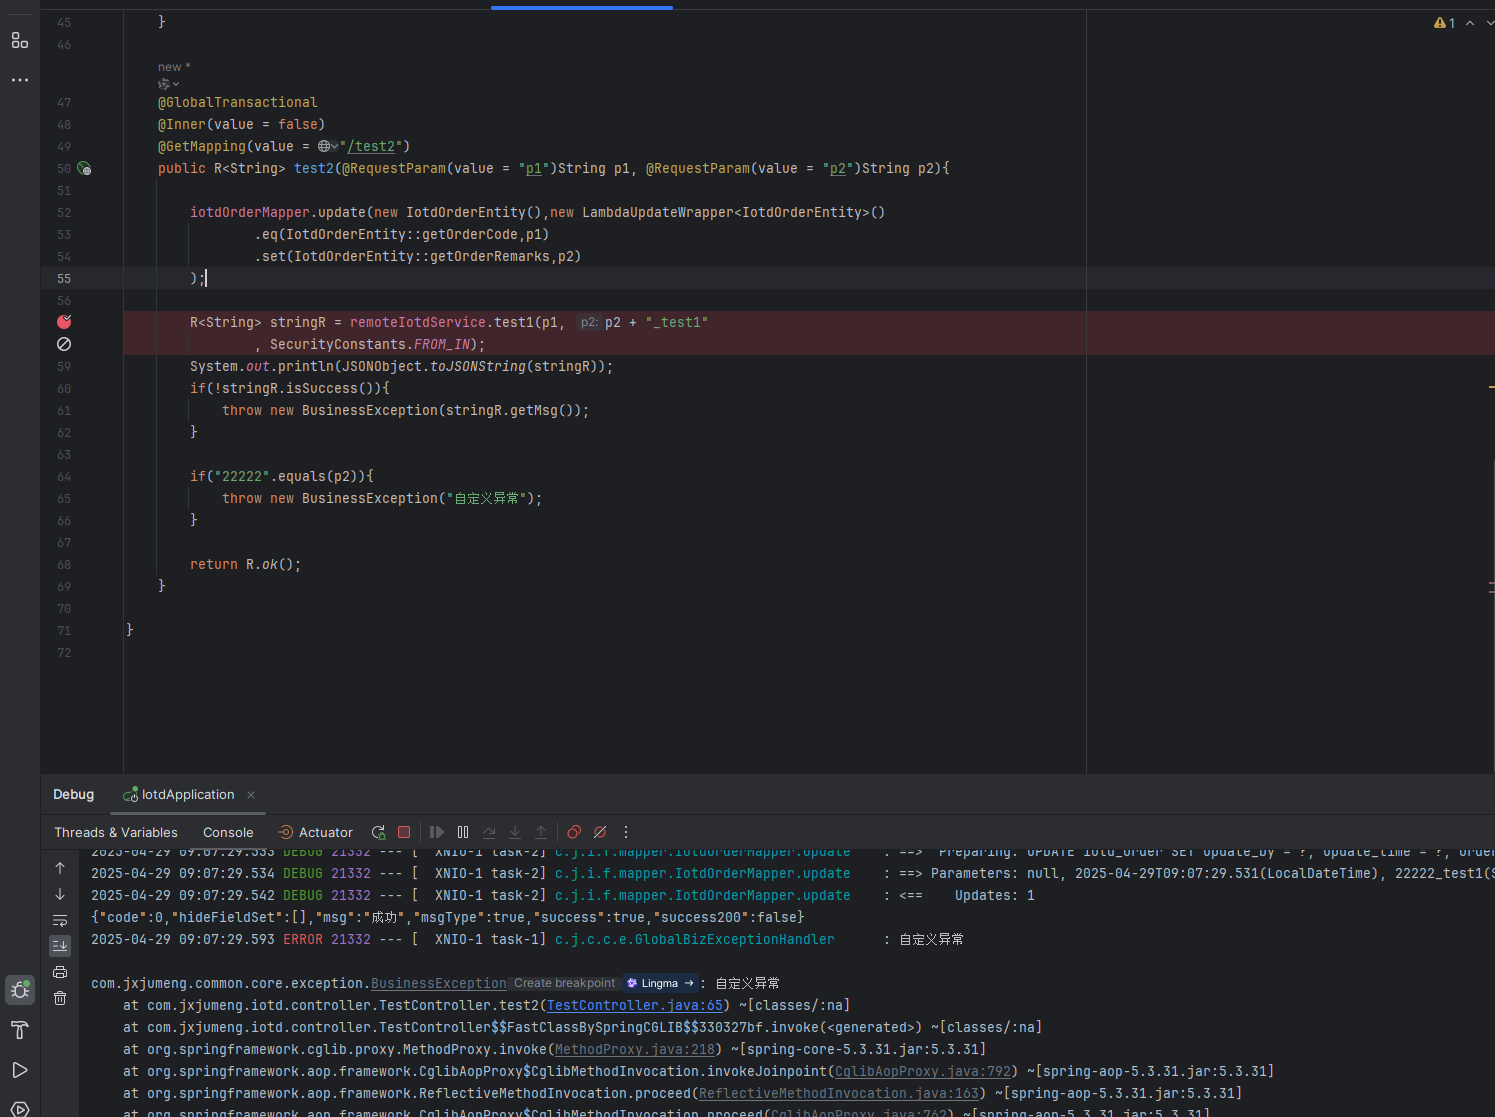Remove the breakpoint on remoteIotdService line
1495x1117 pixels.
click(x=64, y=322)
